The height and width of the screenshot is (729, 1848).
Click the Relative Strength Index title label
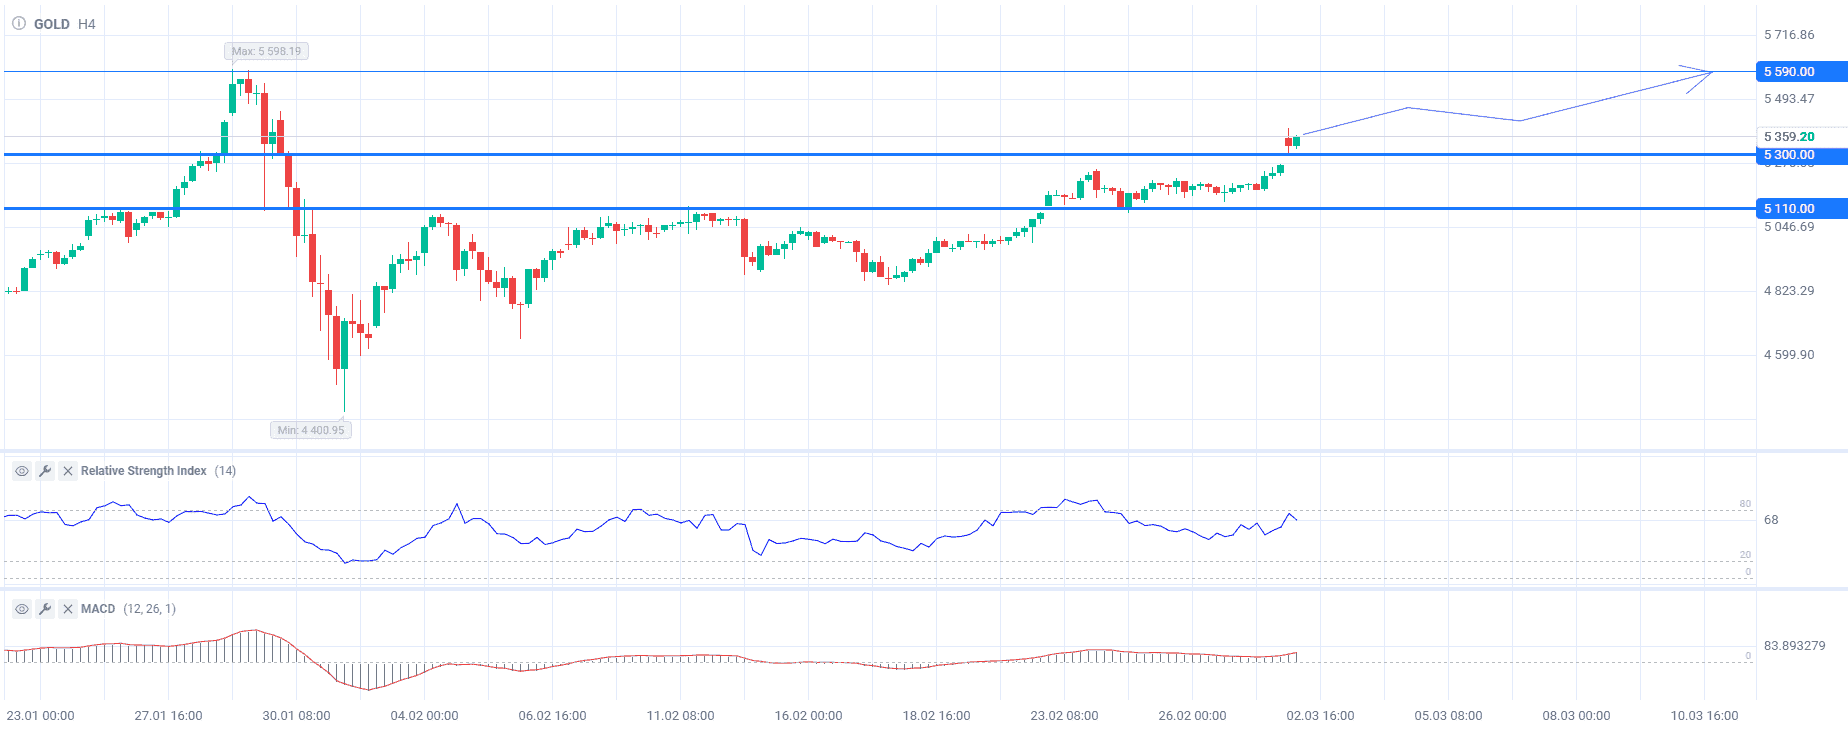point(143,471)
